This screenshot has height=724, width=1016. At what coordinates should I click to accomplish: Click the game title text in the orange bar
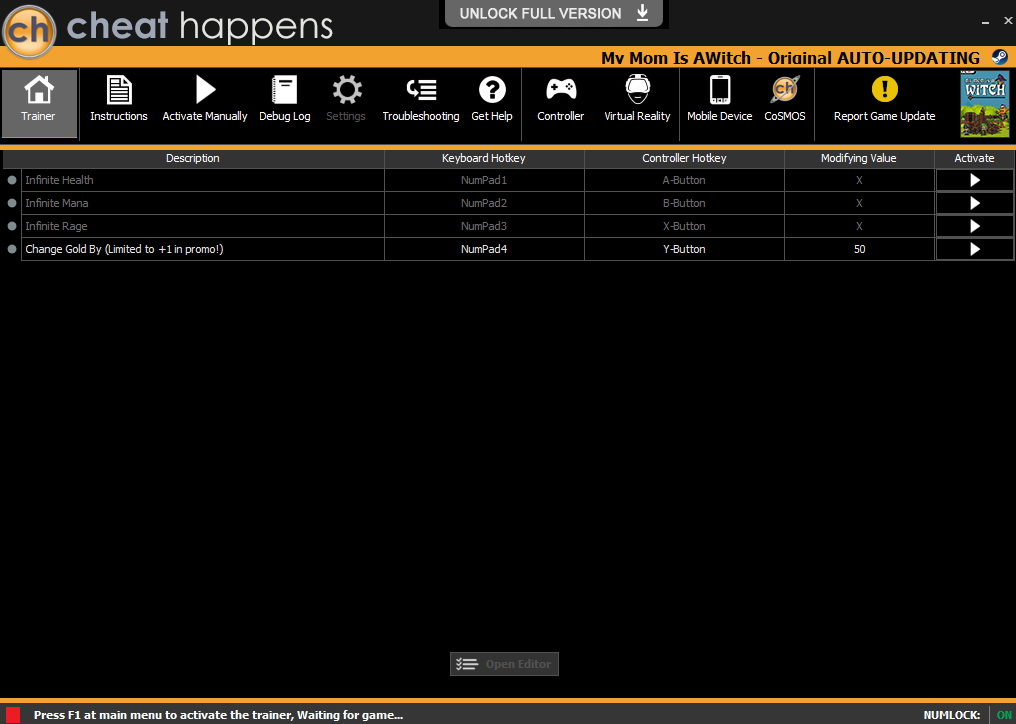click(791, 58)
